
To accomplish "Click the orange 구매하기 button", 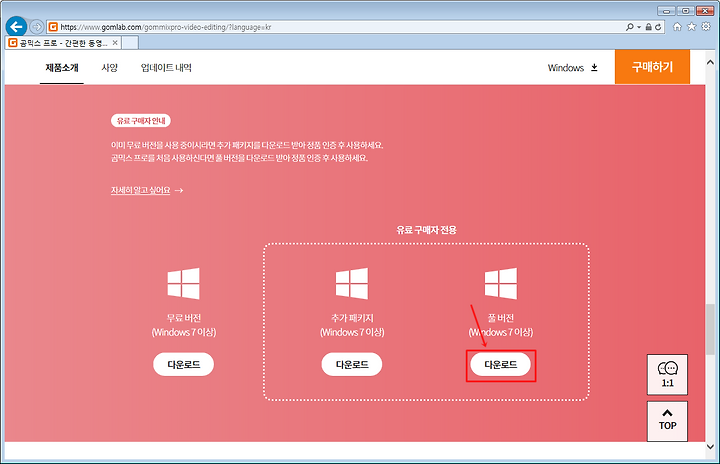I will (652, 67).
